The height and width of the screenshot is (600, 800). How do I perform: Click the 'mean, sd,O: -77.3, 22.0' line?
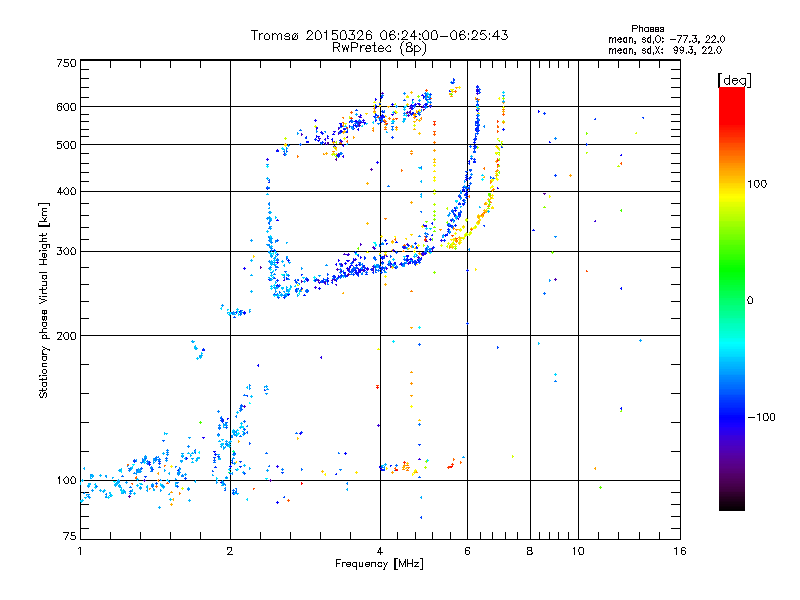pos(666,39)
